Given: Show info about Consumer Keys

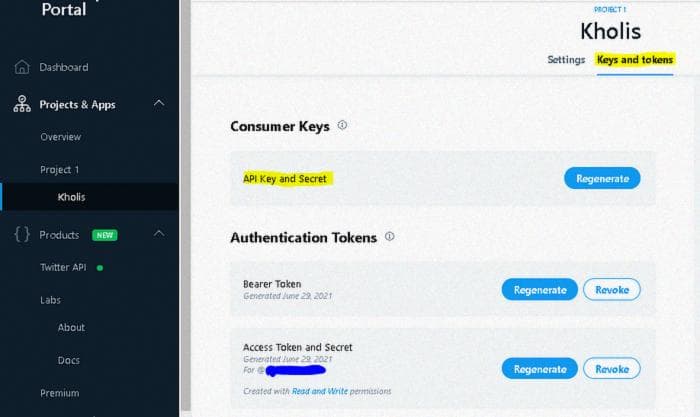Looking at the screenshot, I should [342, 125].
